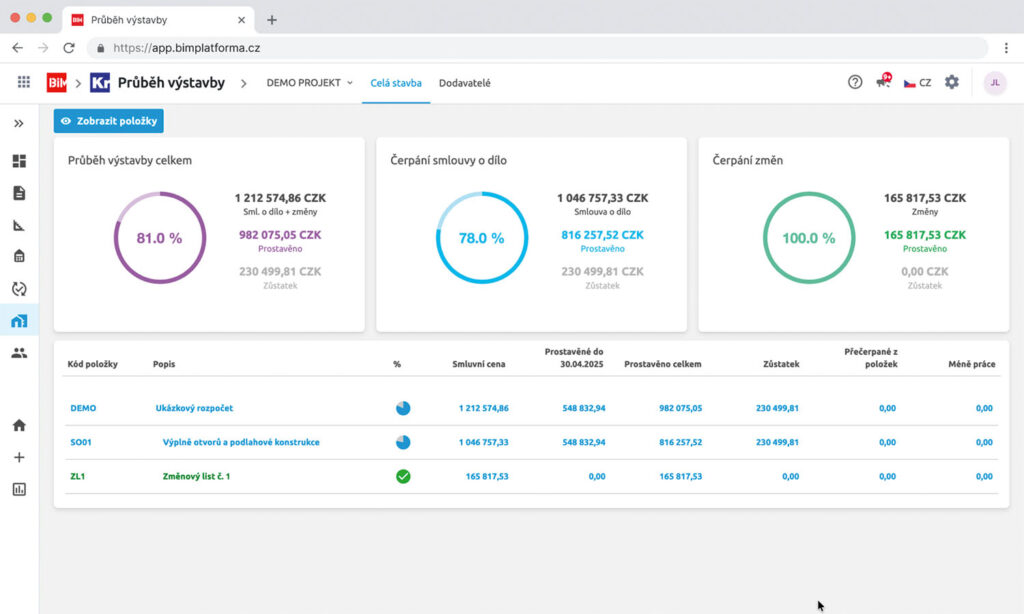The image size is (1024, 614).
Task: Click the megaphone notifications icon
Action: (883, 82)
